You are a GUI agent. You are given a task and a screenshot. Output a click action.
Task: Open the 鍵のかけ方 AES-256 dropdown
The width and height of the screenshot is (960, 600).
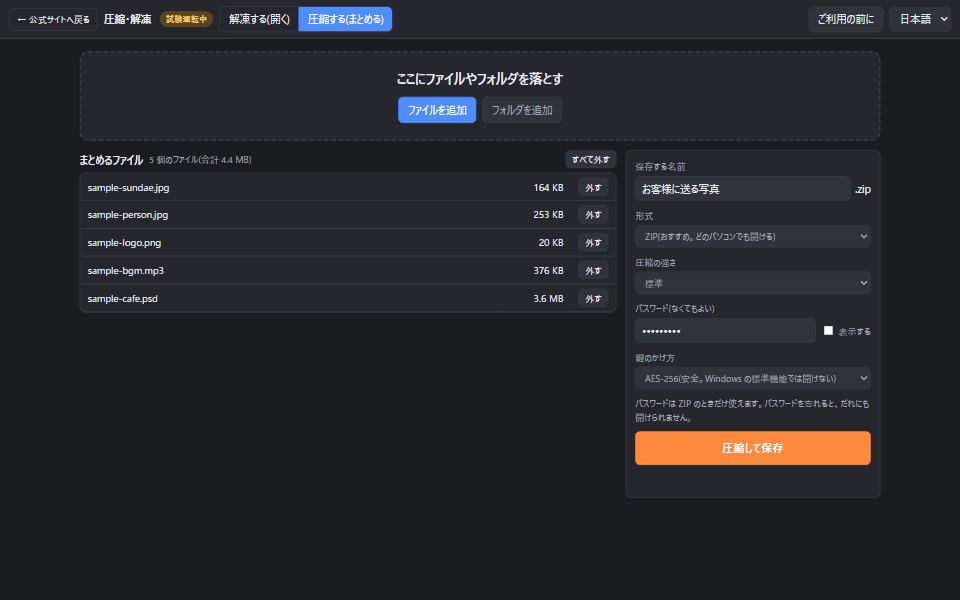tap(752, 378)
